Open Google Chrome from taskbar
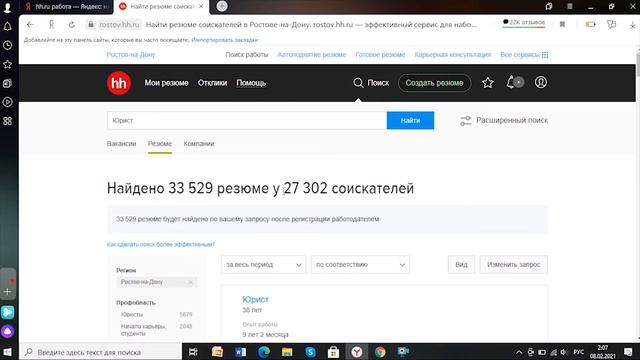640x360 pixels. (x=380, y=352)
